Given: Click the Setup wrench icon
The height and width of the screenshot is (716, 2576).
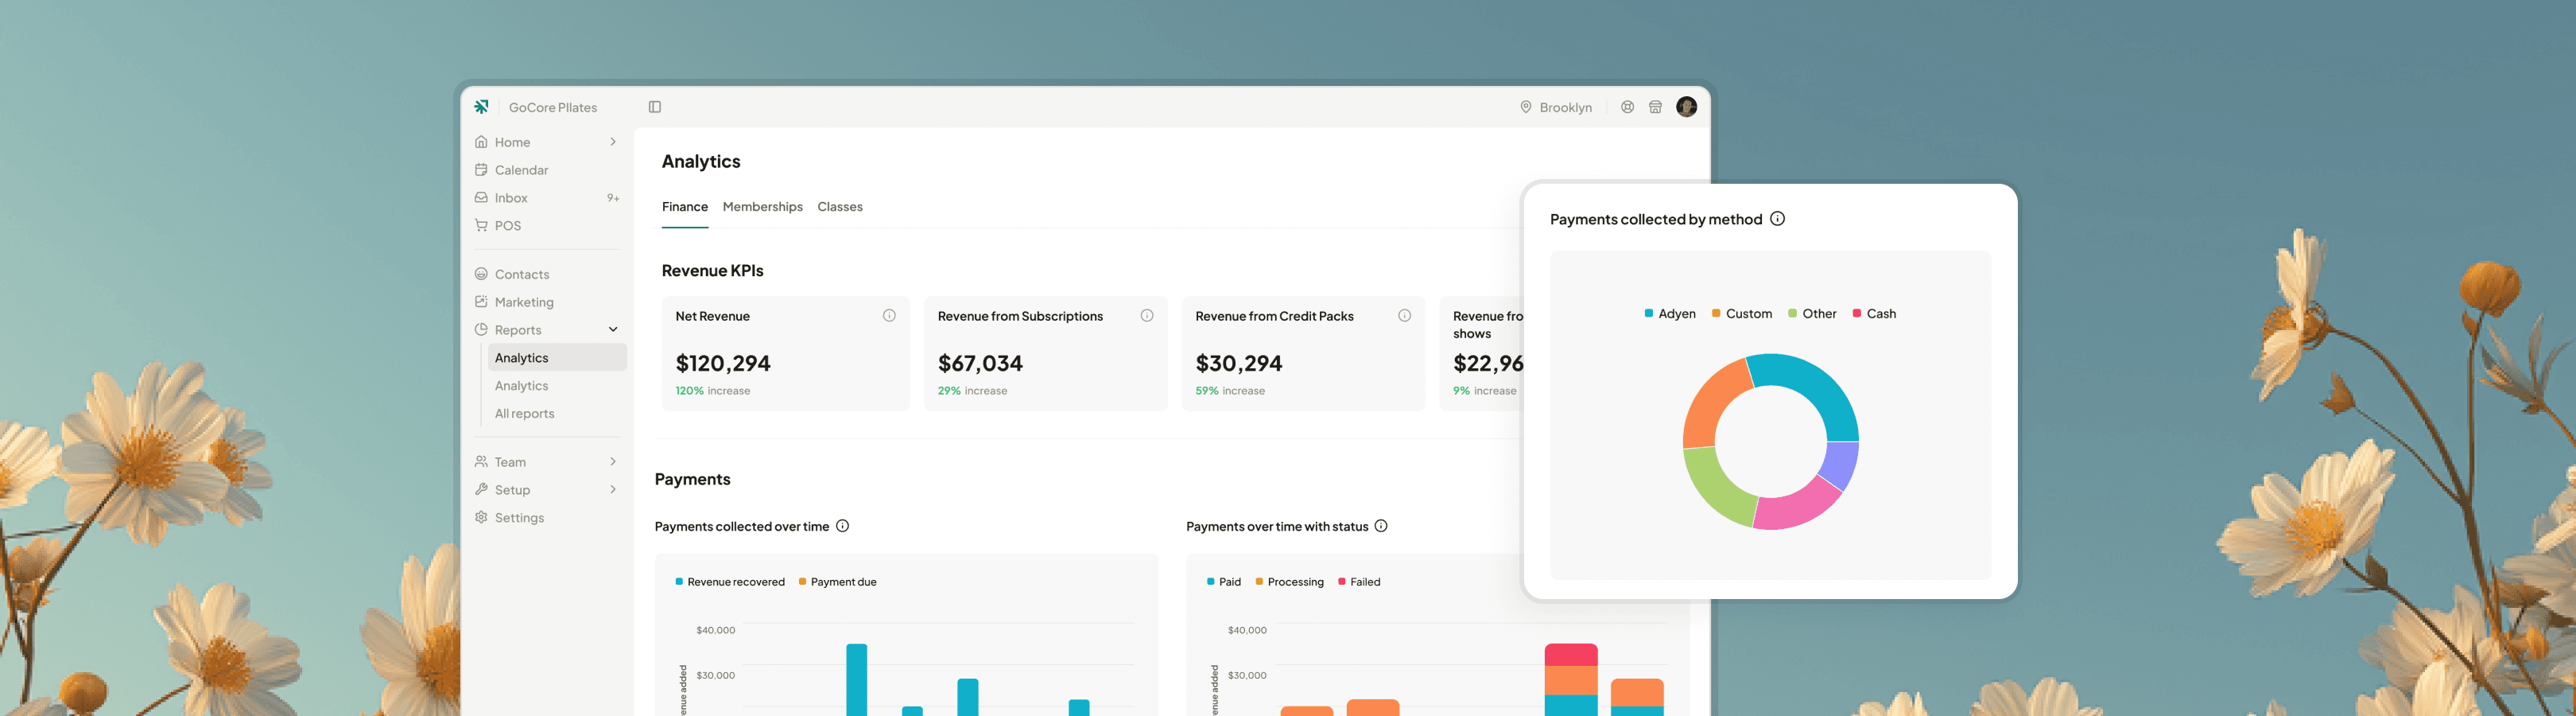Looking at the screenshot, I should (x=481, y=490).
